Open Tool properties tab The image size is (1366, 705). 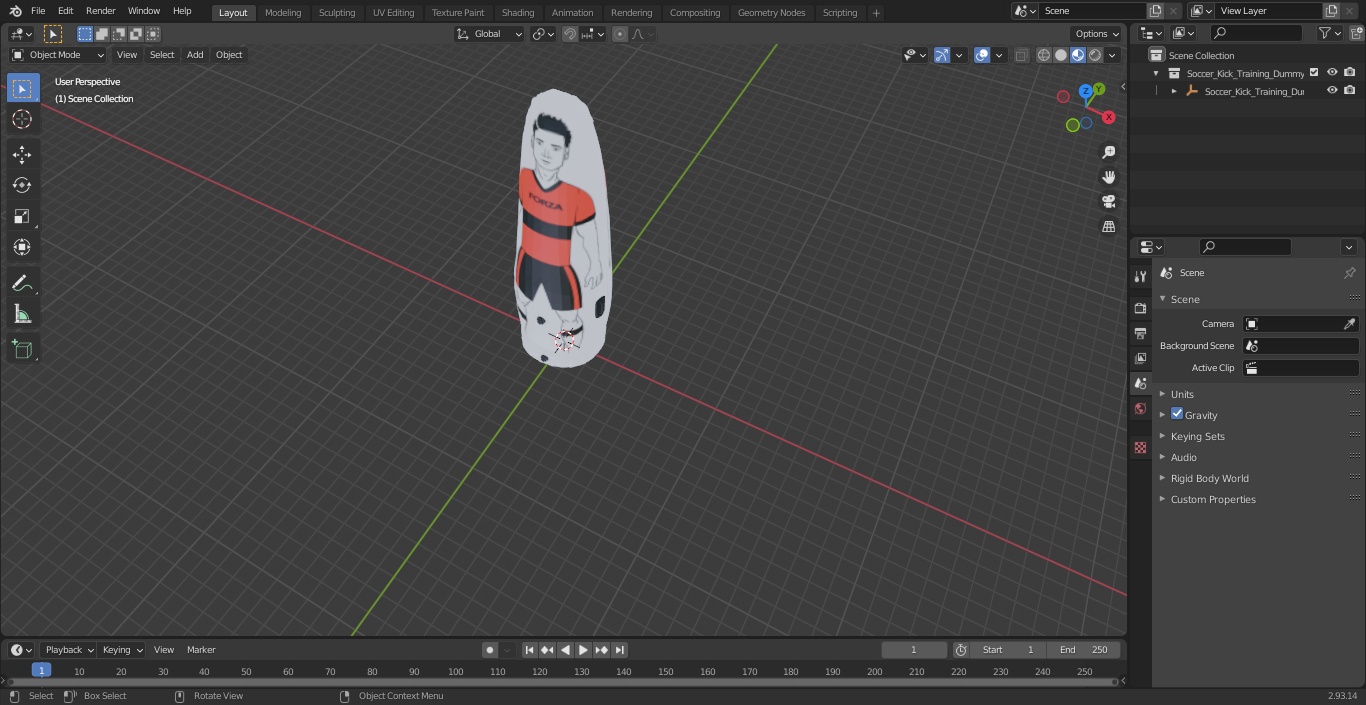click(1140, 276)
